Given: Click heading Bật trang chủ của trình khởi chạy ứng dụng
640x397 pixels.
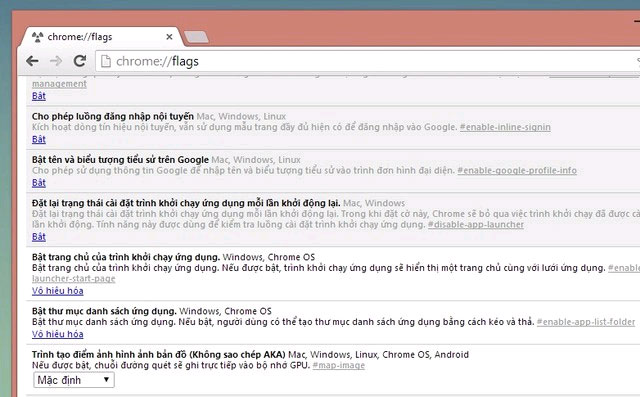Looking at the screenshot, I should point(126,257).
